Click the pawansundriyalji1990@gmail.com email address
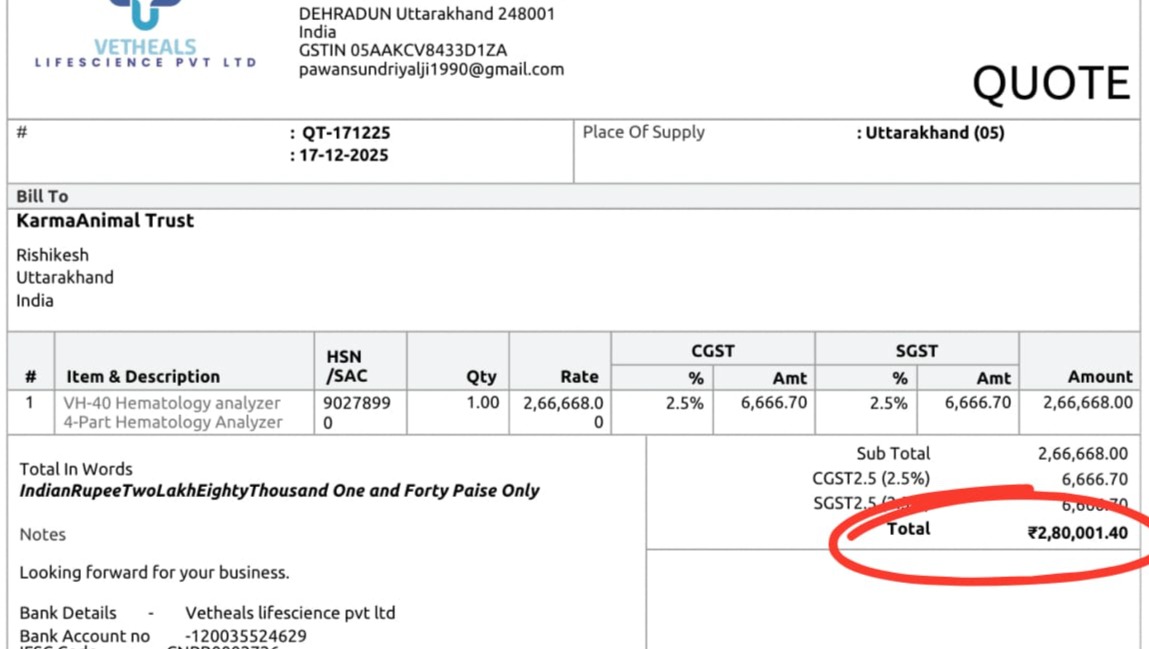 pyautogui.click(x=431, y=70)
